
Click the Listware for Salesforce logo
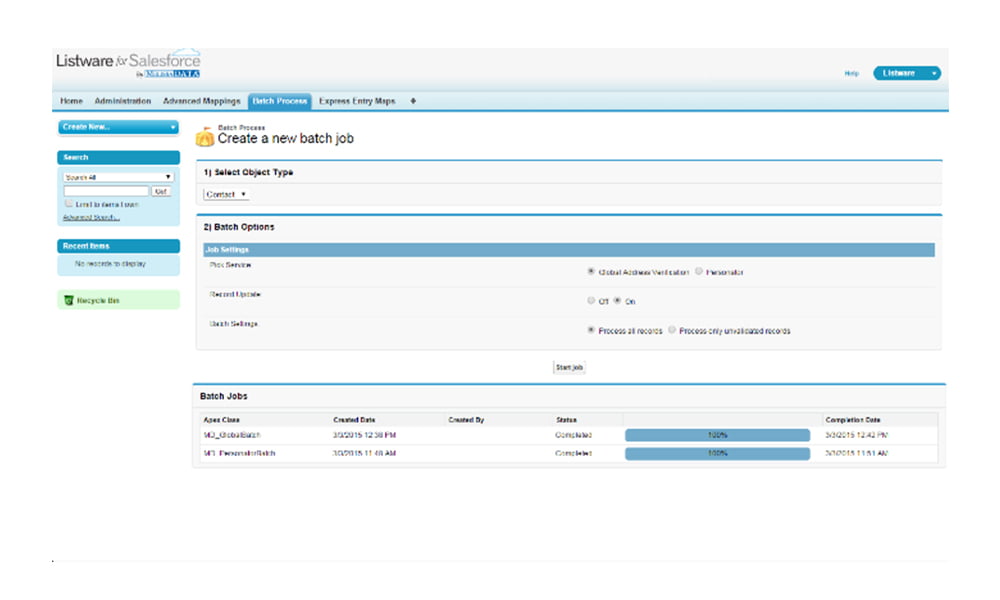pyautogui.click(x=128, y=63)
